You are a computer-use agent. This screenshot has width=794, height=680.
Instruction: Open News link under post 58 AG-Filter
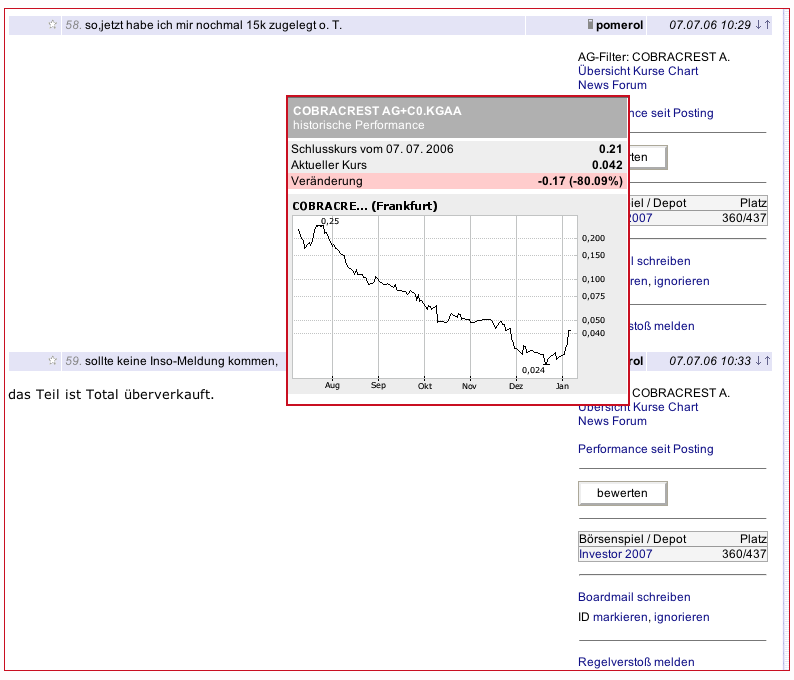coord(592,85)
